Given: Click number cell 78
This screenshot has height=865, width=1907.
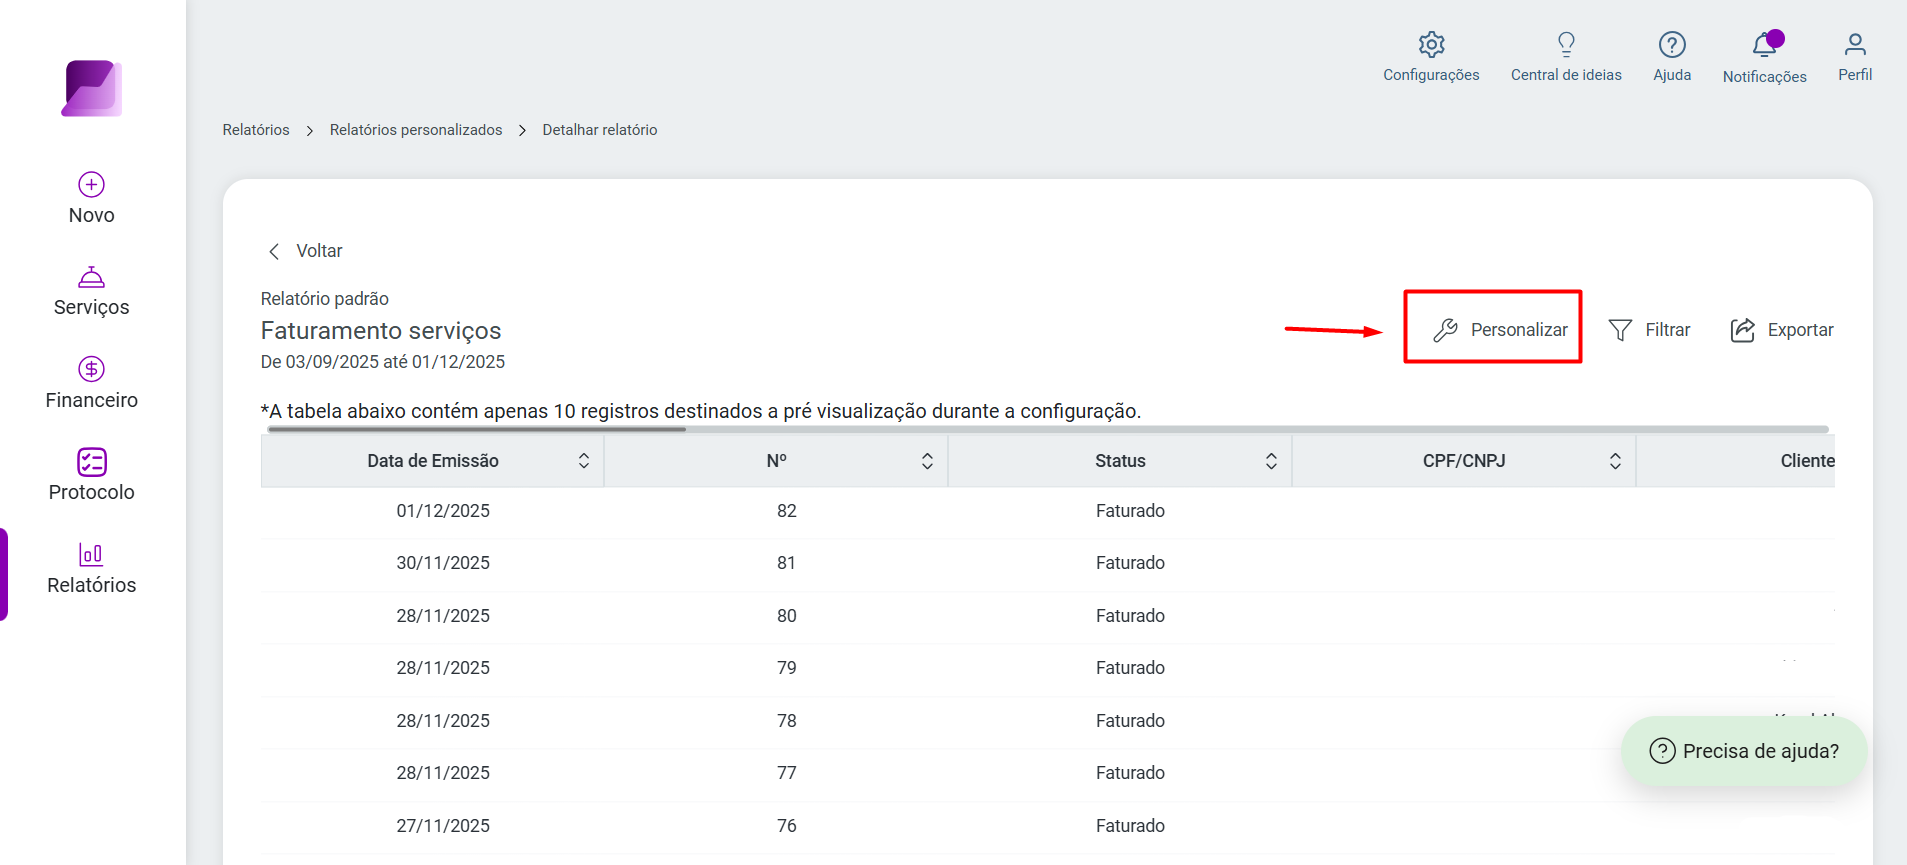Looking at the screenshot, I should (x=787, y=721).
